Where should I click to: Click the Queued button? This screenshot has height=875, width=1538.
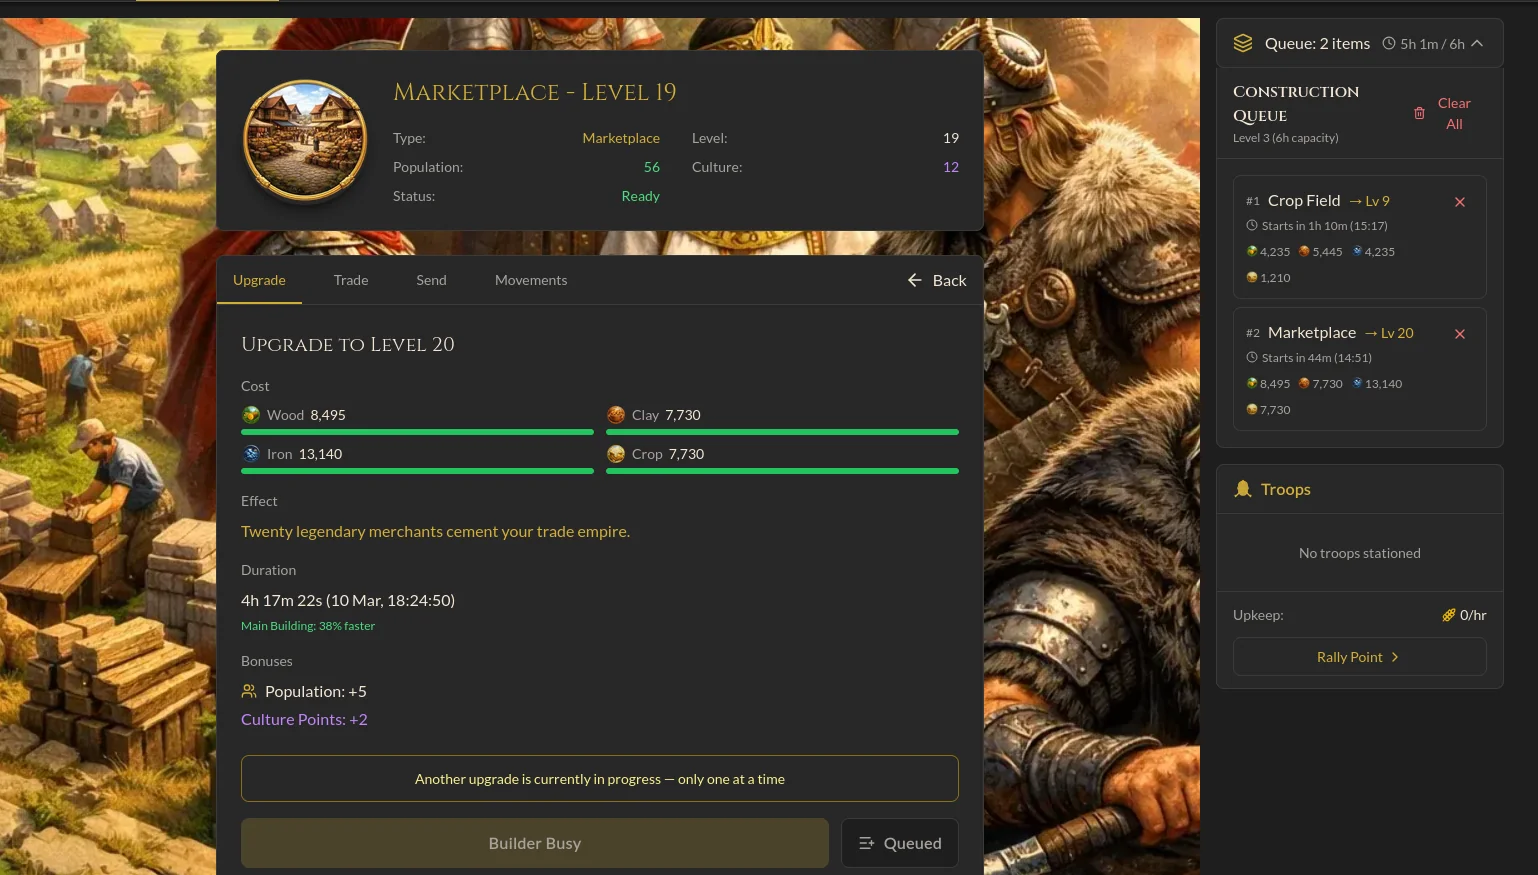[x=900, y=843]
